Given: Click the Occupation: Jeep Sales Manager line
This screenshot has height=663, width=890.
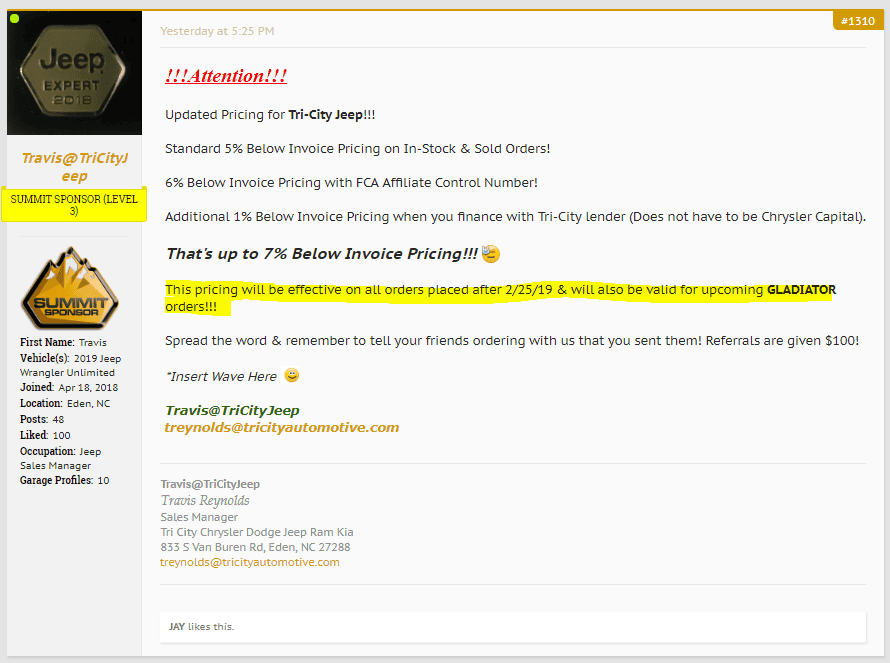Looking at the screenshot, I should tap(61, 458).
